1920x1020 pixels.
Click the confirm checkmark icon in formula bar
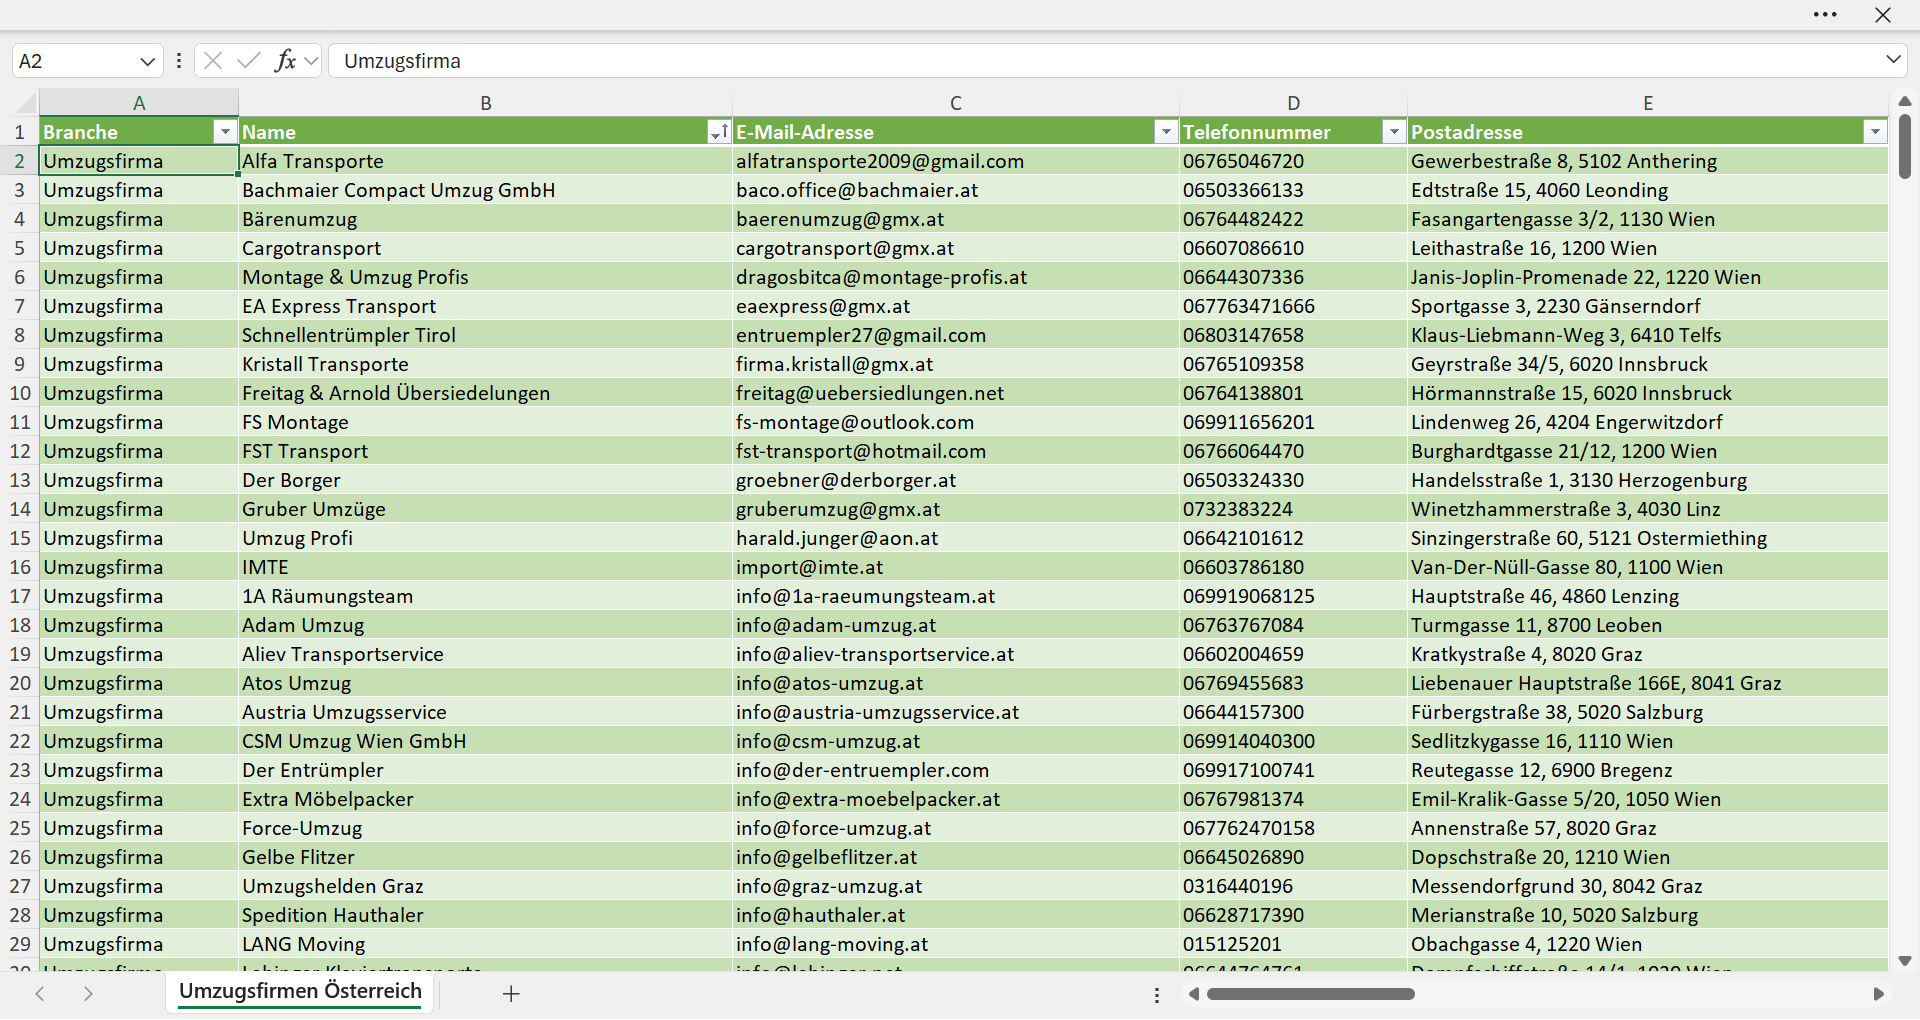(249, 61)
